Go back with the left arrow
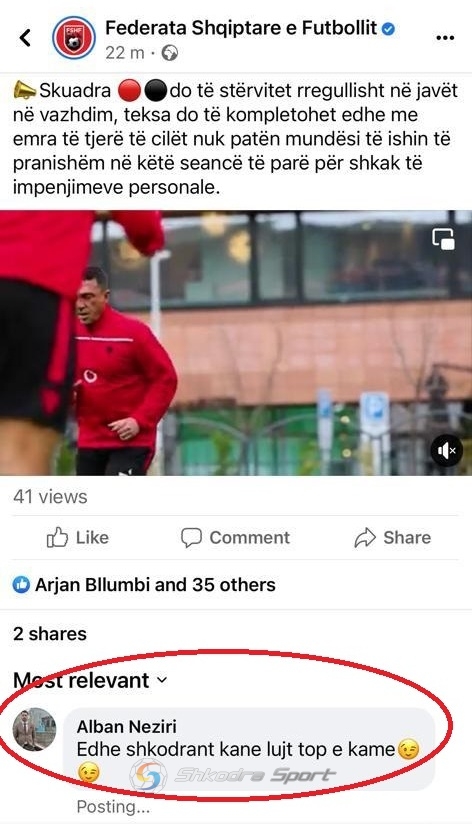Screen dimensions: 472x824 point(25,37)
